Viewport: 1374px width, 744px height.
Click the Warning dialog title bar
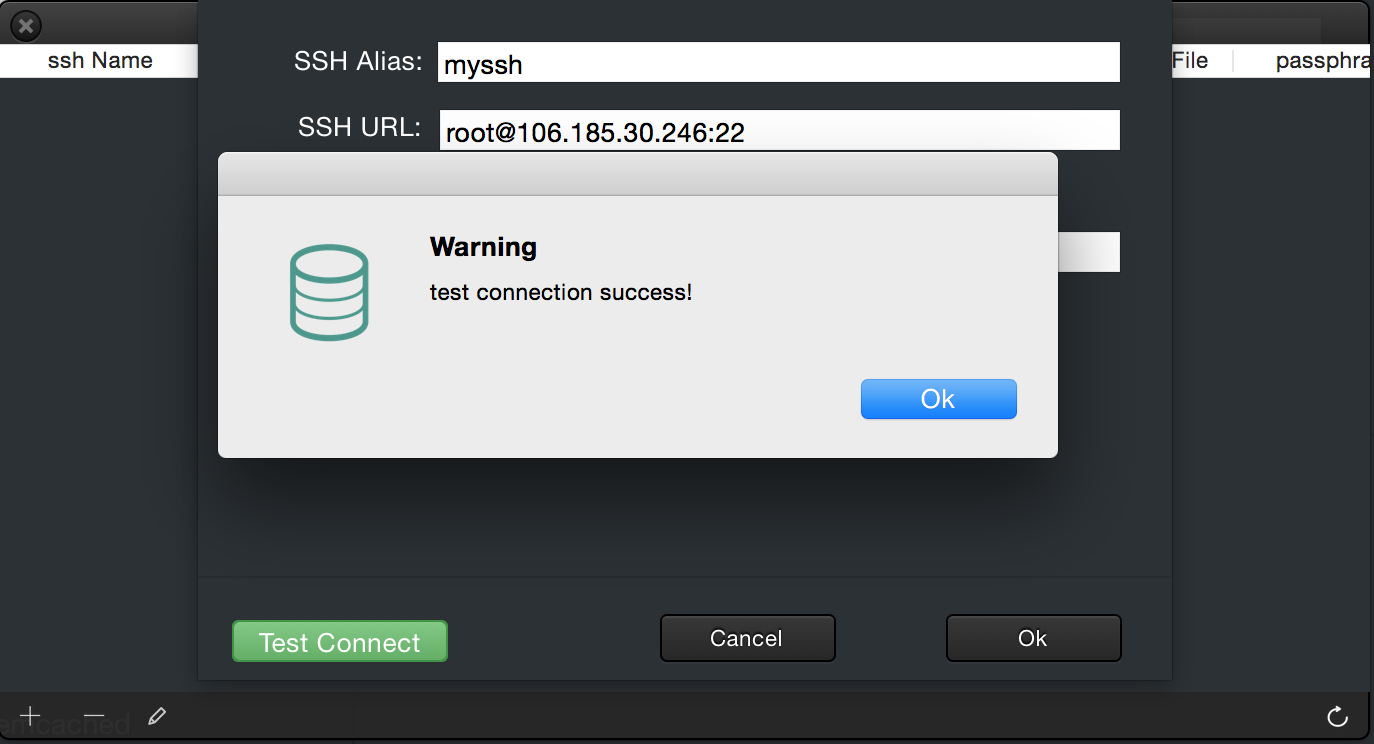click(x=637, y=174)
